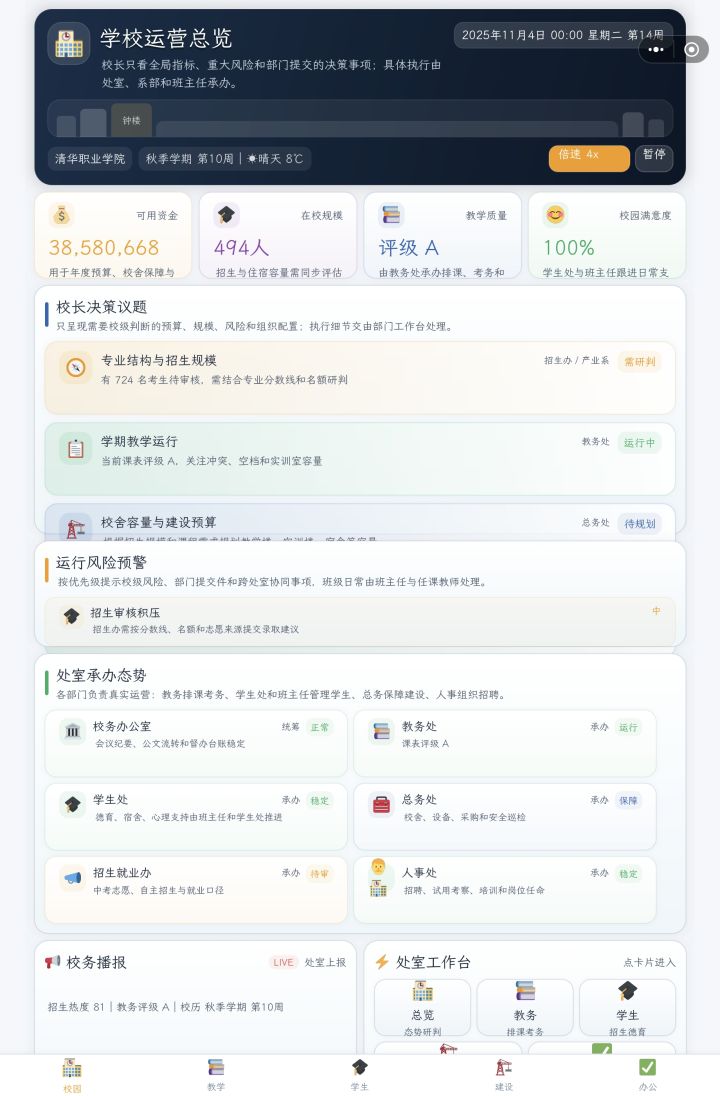Viewport: 720px width, 1096px height.
Task: Open the 校园满意度 100% card
Action: pyautogui.click(x=607, y=236)
